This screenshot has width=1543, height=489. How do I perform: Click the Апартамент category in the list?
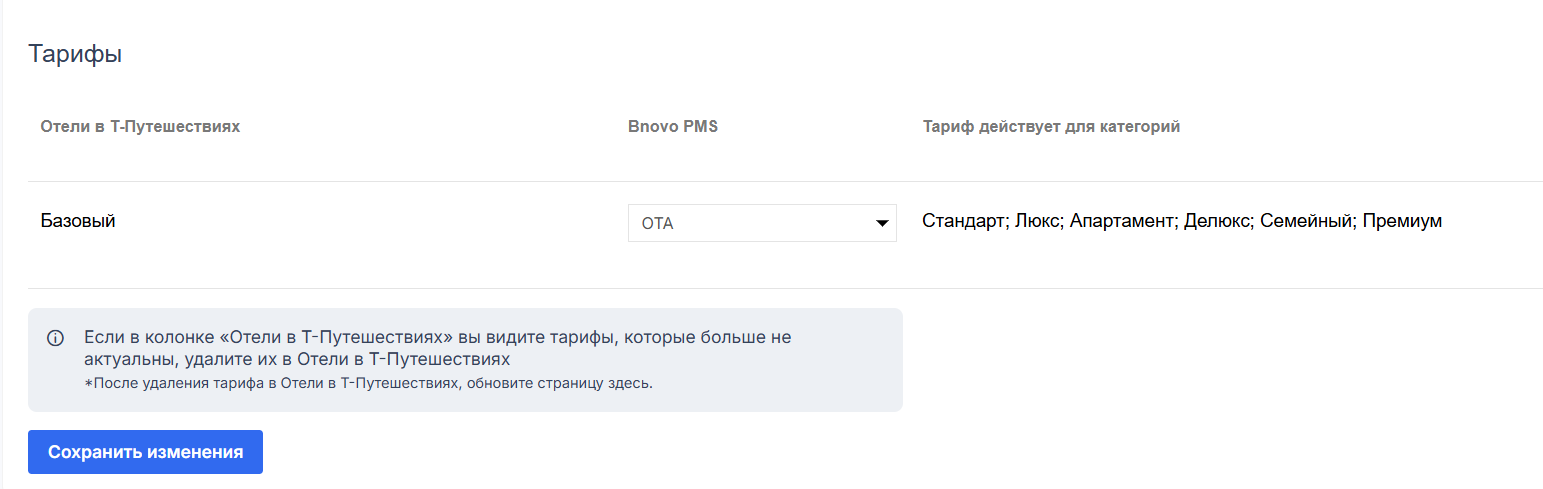(x=1121, y=221)
